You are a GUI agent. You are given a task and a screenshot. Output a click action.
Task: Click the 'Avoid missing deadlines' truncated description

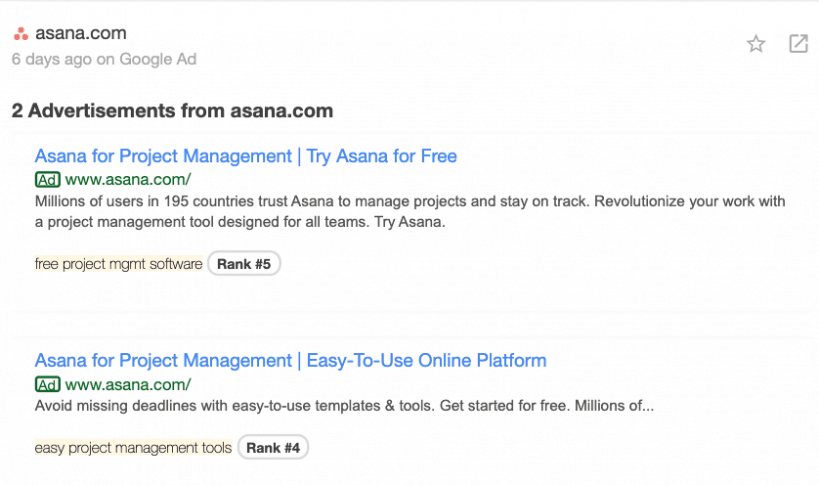(344, 406)
